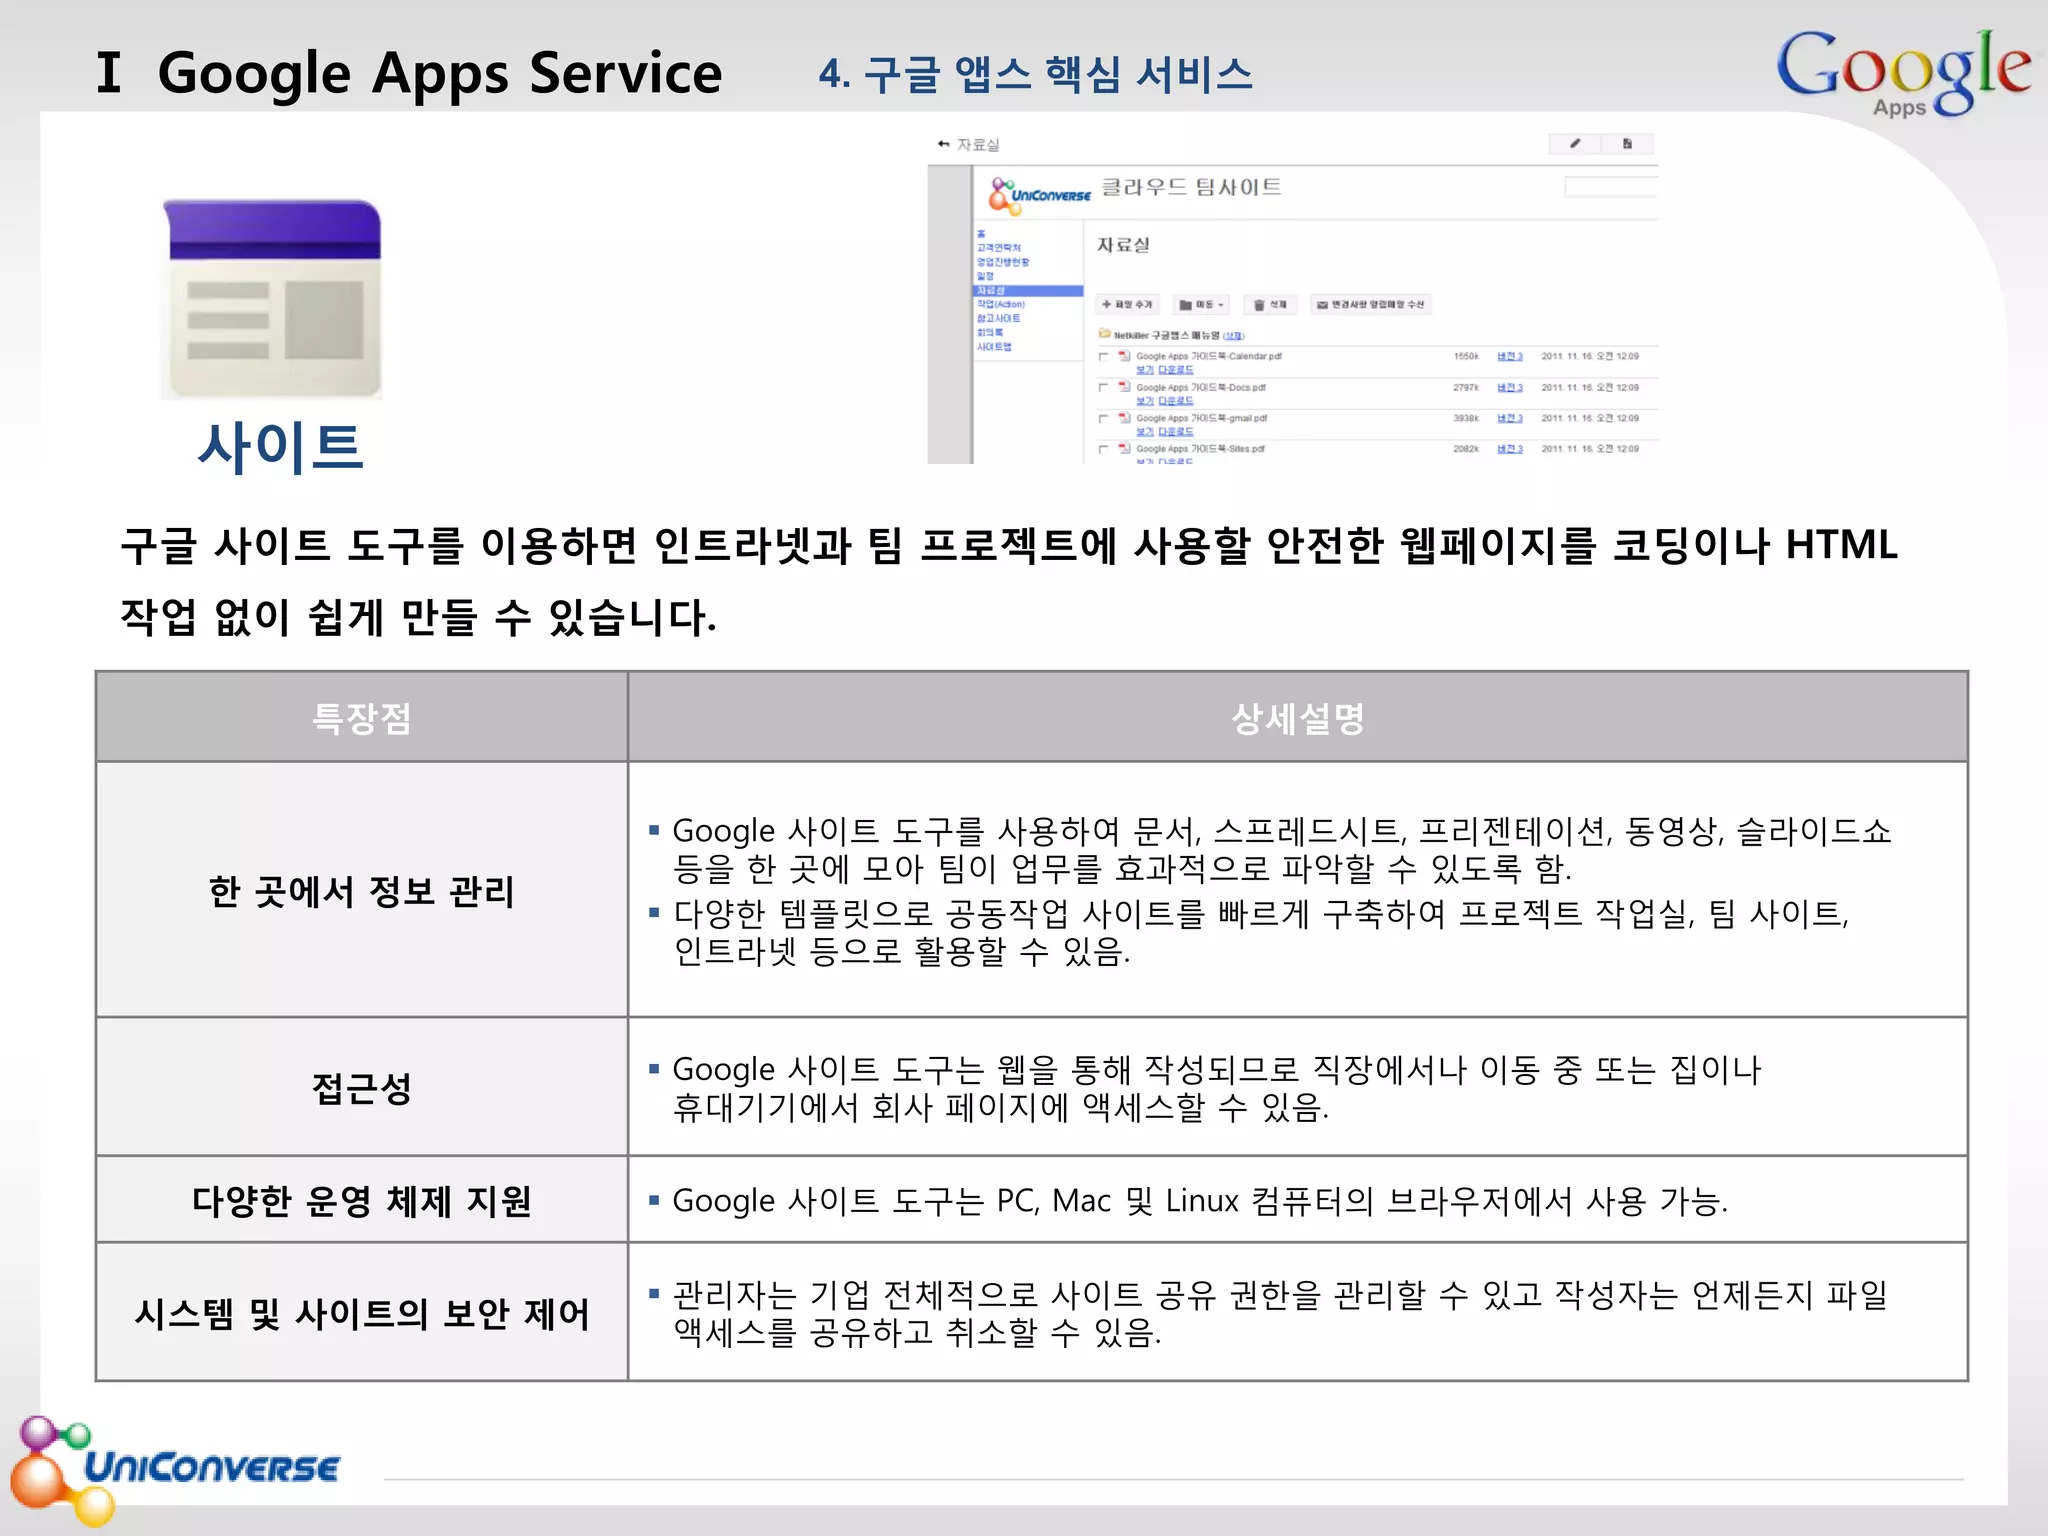Viewport: 2048px width, 1536px height.
Task: Click the 자료실 page heading in content
Action: click(x=1123, y=245)
